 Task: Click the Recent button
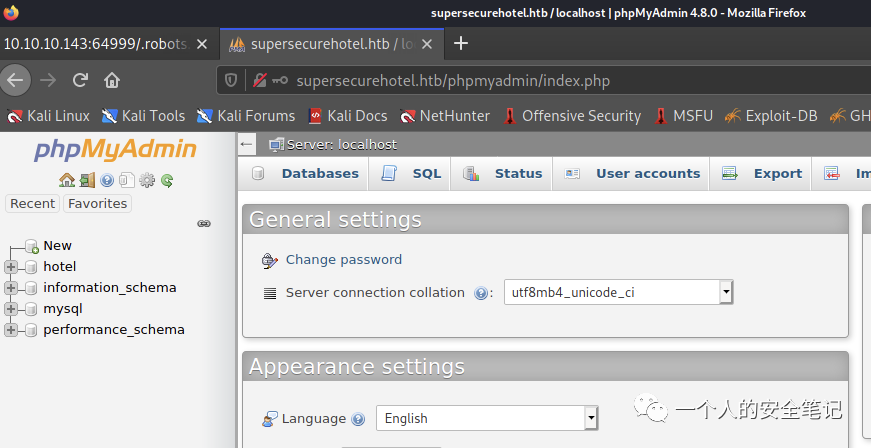(33, 204)
